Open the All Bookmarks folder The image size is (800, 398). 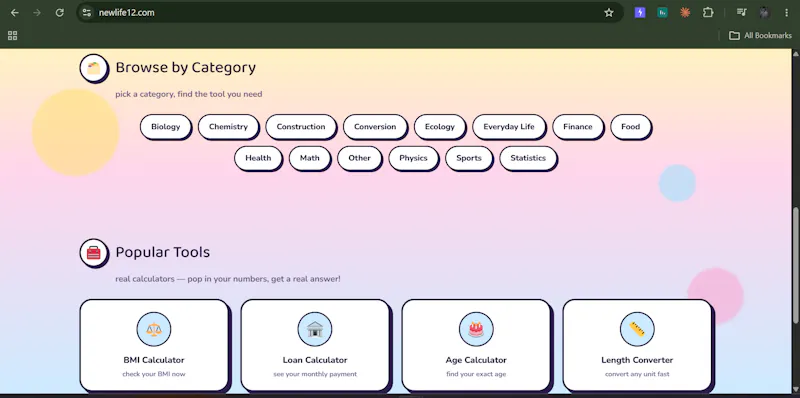(760, 36)
